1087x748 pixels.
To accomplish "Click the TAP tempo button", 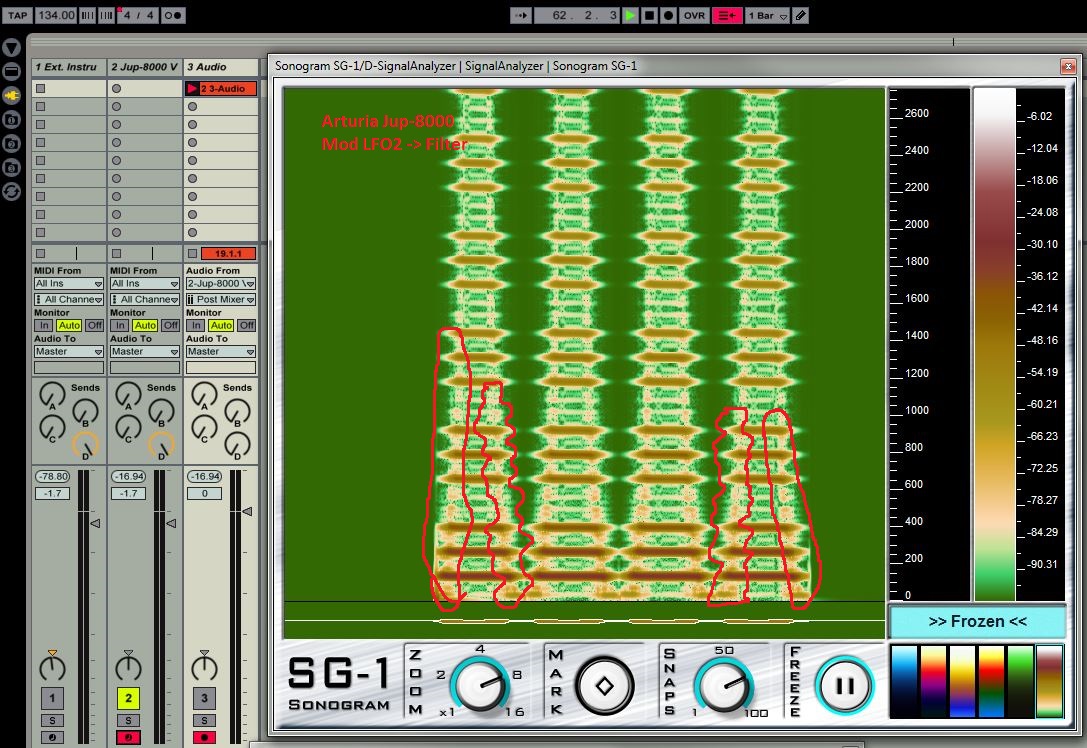I will coord(17,15).
